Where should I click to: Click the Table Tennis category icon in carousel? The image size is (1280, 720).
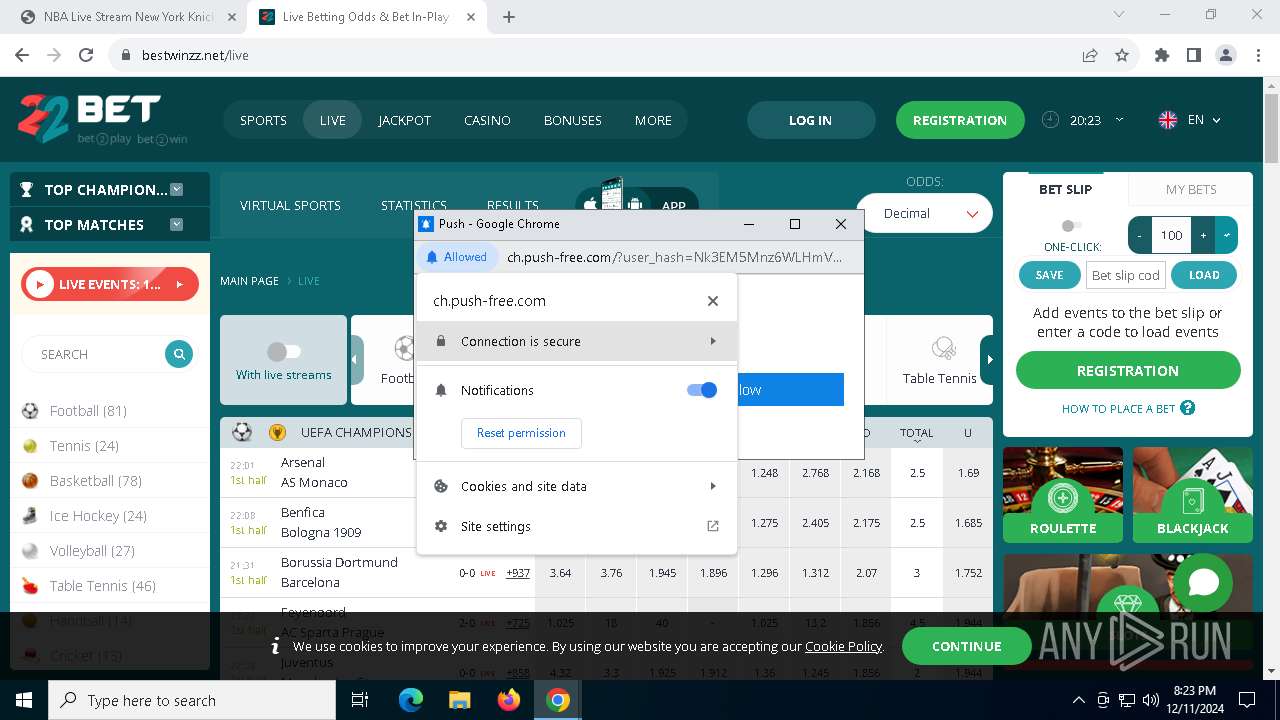pos(942,349)
